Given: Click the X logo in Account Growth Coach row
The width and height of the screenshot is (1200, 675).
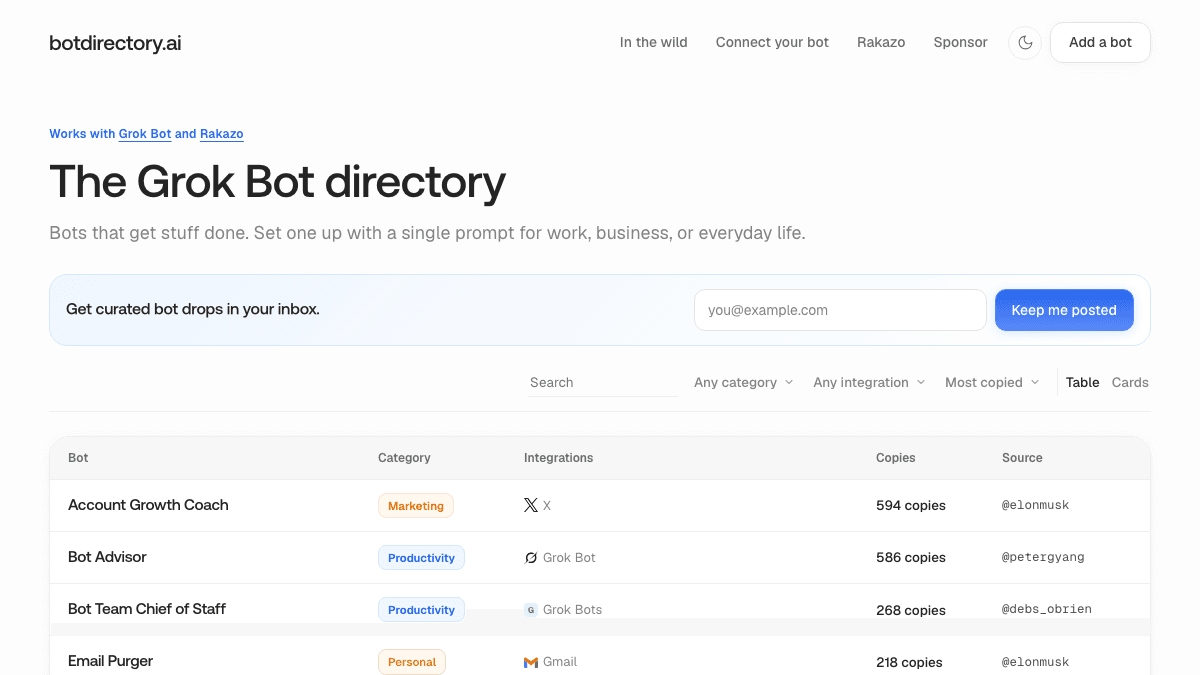Looking at the screenshot, I should click(x=531, y=506).
